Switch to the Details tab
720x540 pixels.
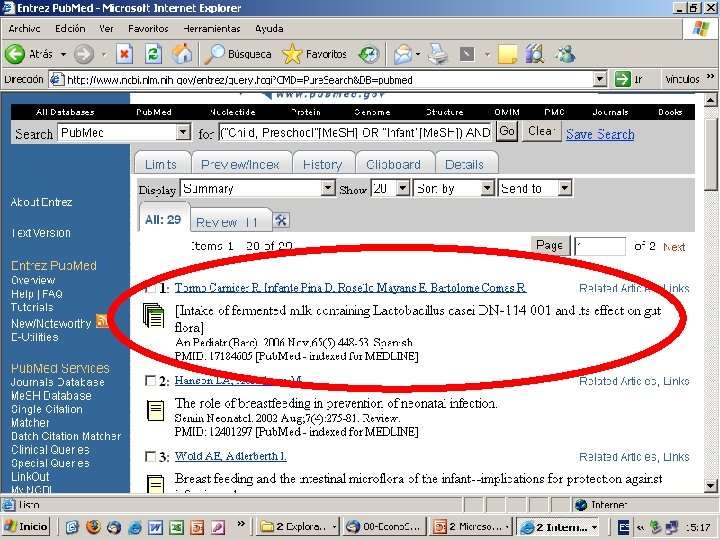point(464,164)
